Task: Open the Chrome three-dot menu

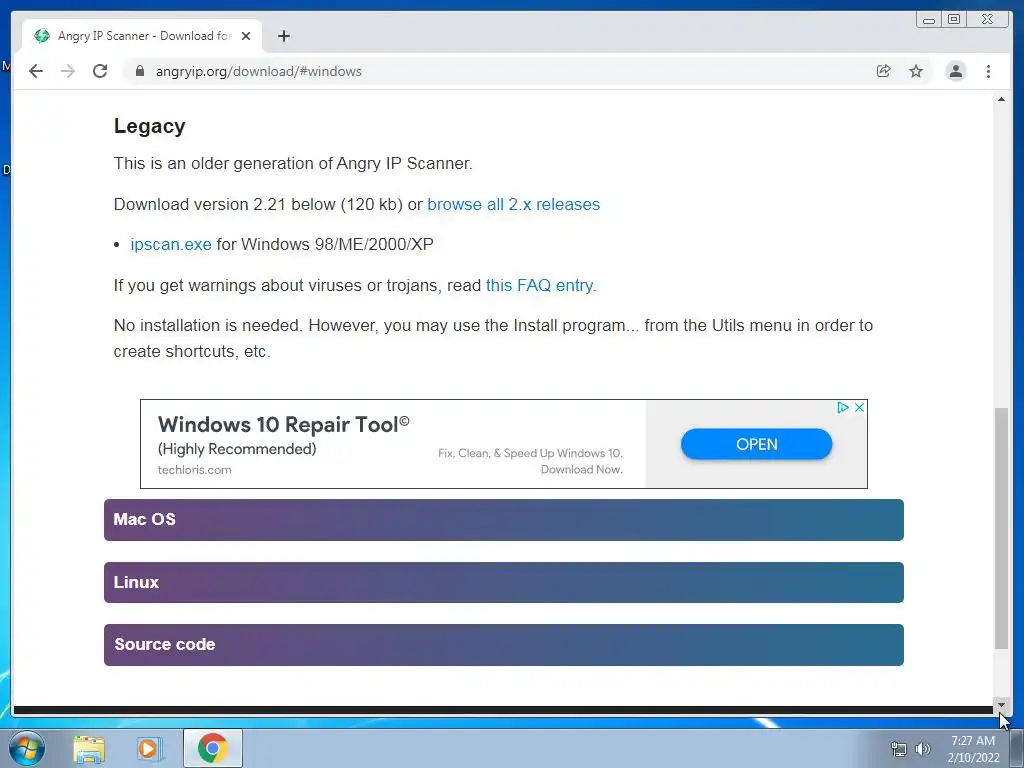Action: (x=988, y=71)
